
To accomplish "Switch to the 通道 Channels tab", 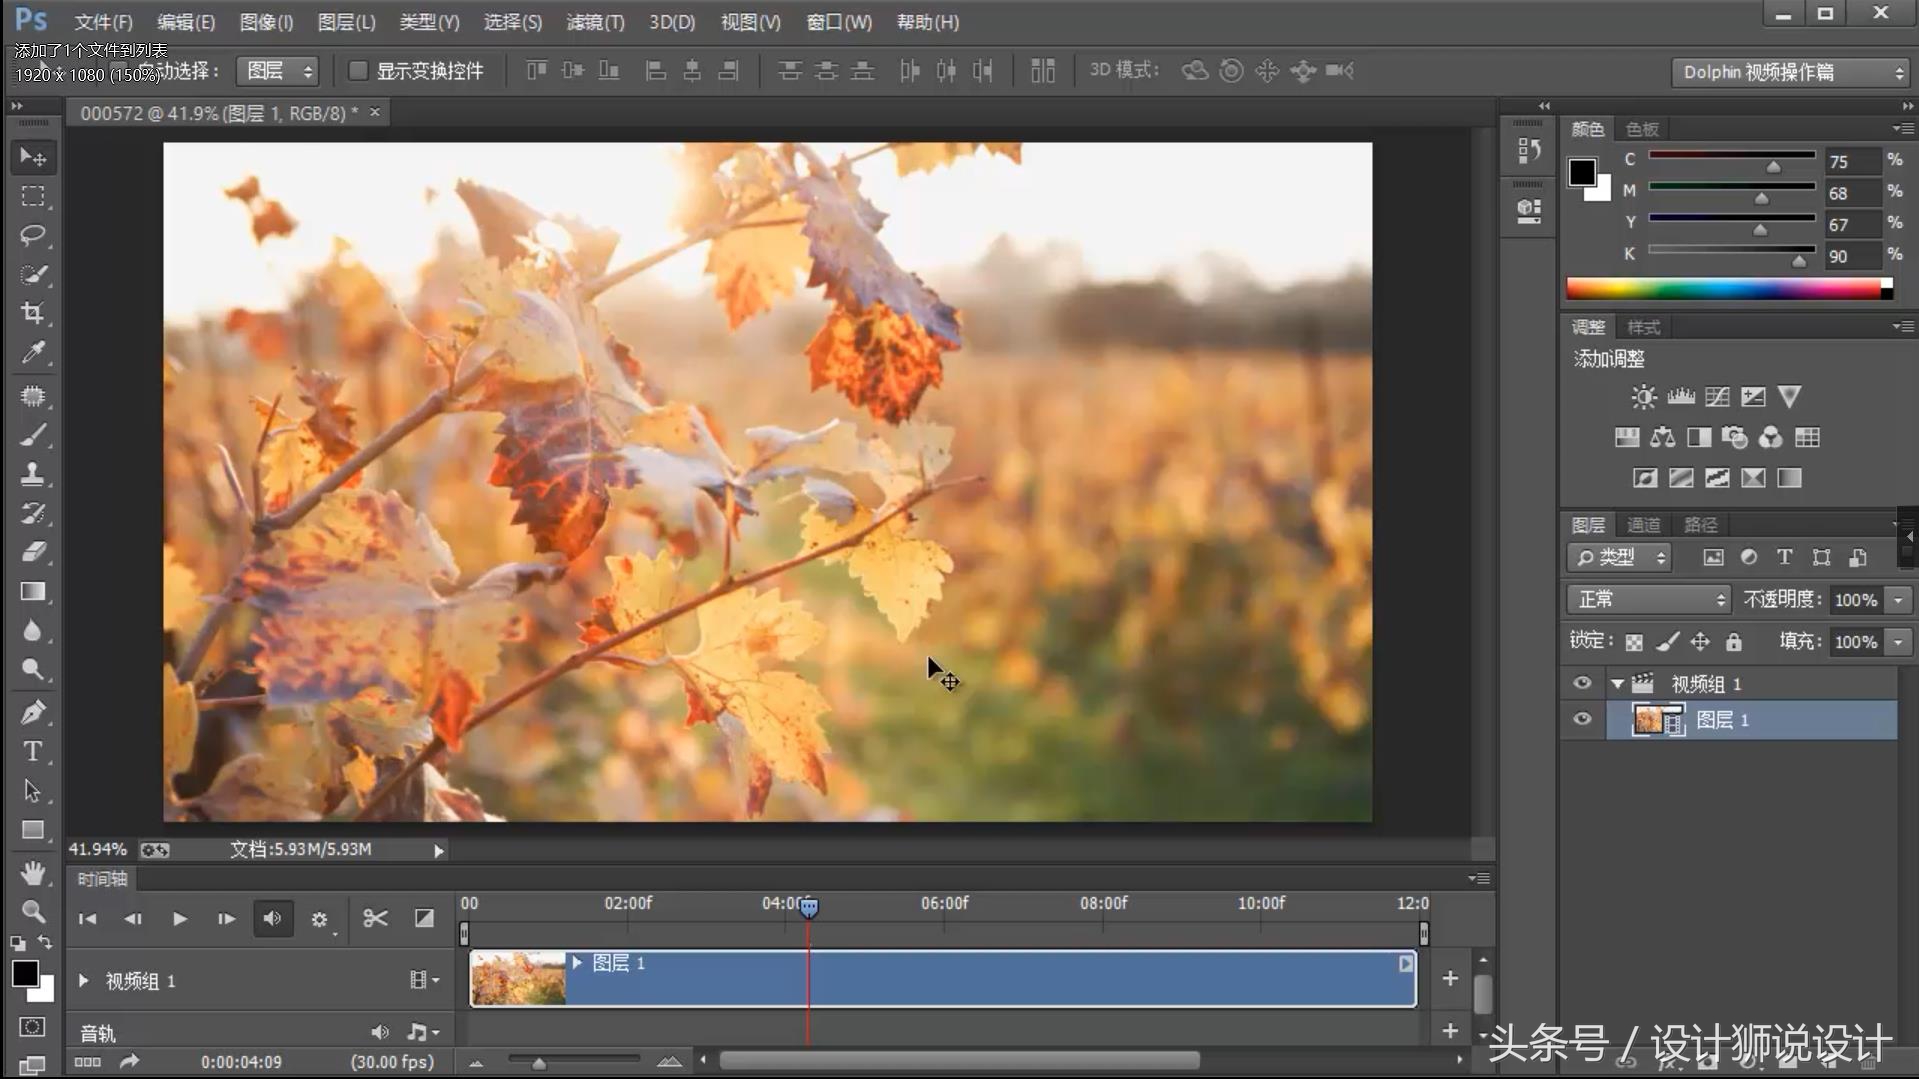I will click(1642, 525).
